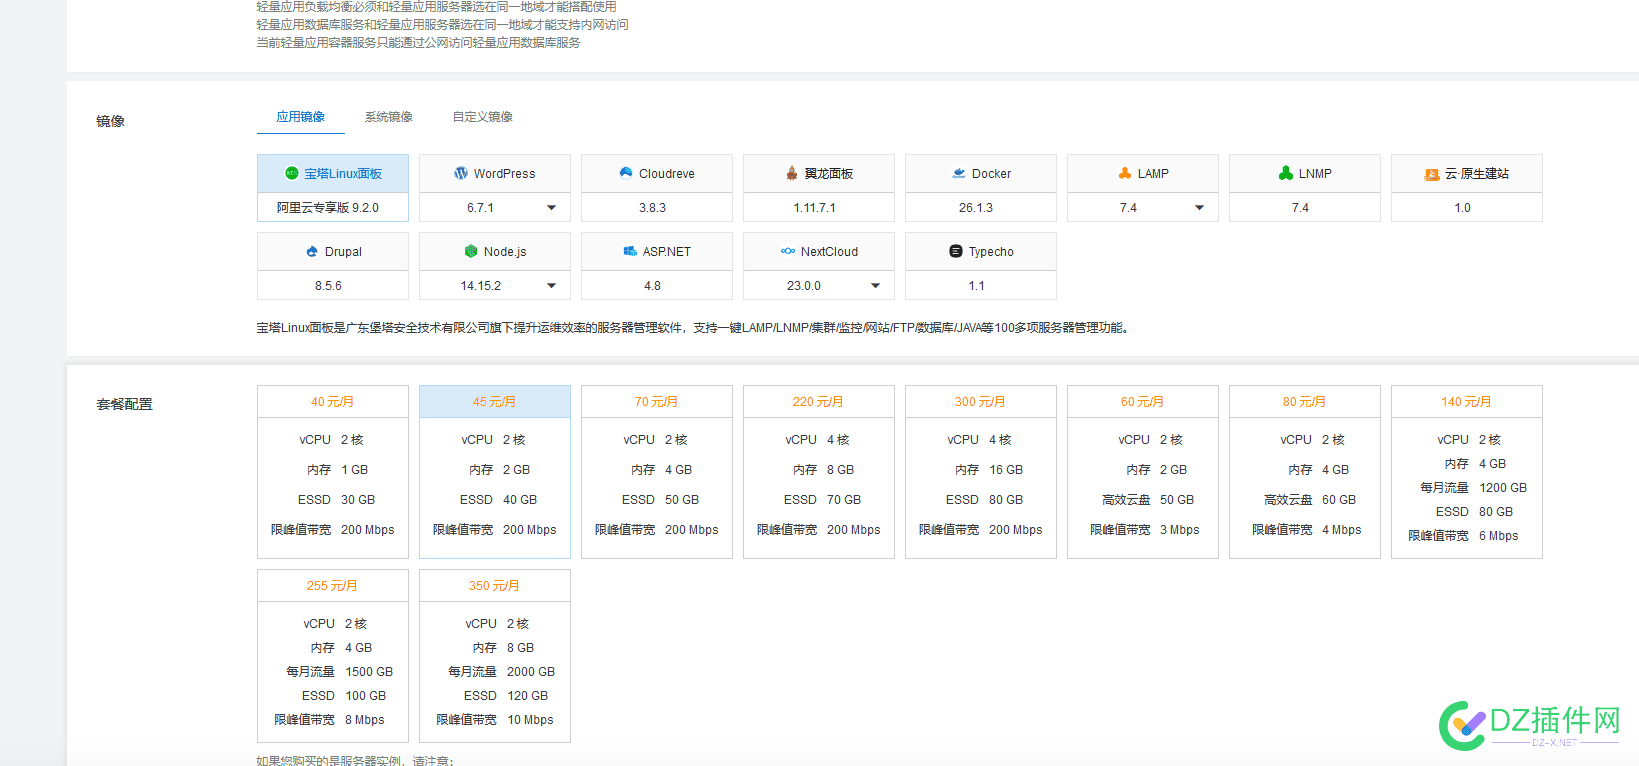
Task: Choose the WordPress logo icon
Action: click(x=461, y=173)
